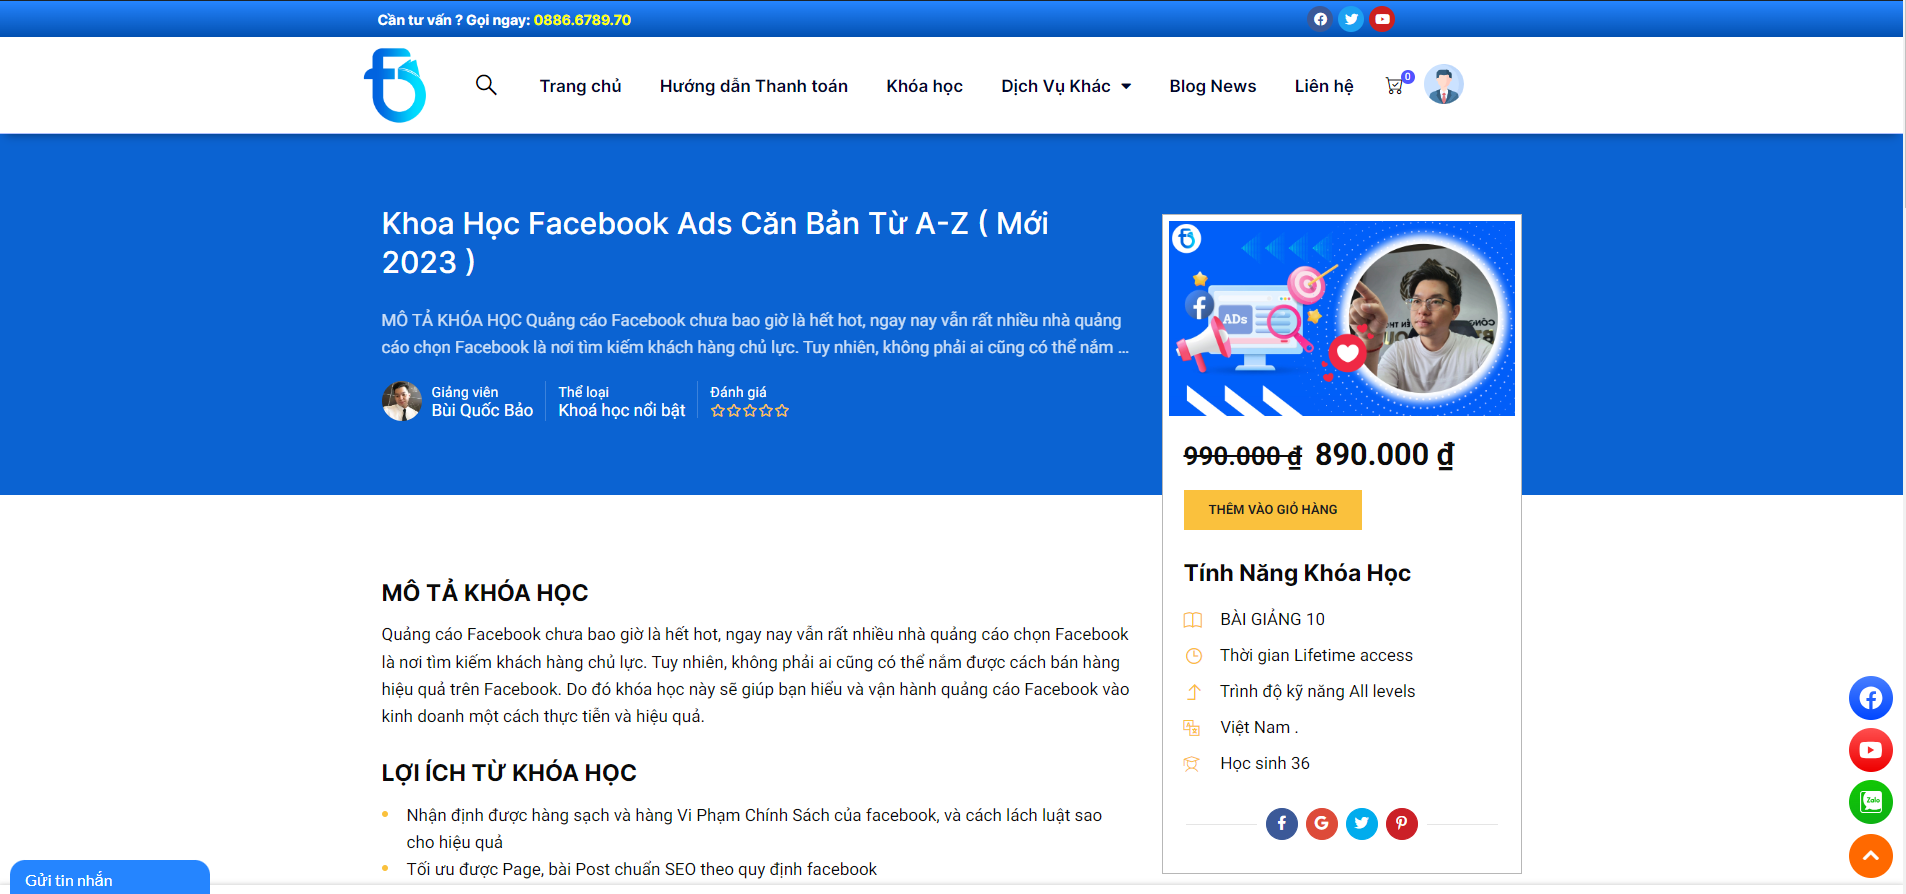1906x894 pixels.
Task: Click the arrow icon beside Trình độ kỹ năng
Action: [1193, 692]
